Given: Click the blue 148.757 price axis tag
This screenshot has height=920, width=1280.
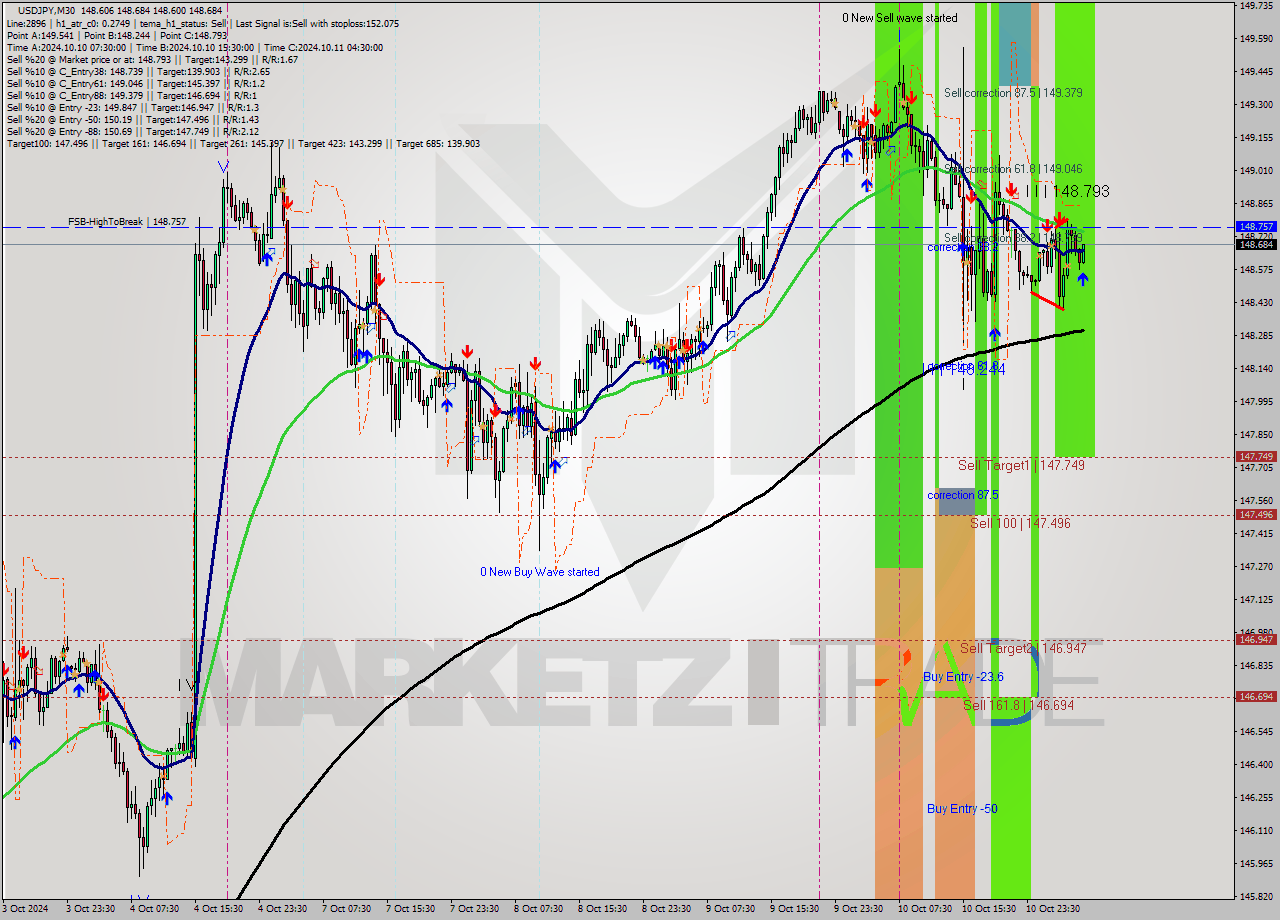Looking at the screenshot, I should (1256, 227).
